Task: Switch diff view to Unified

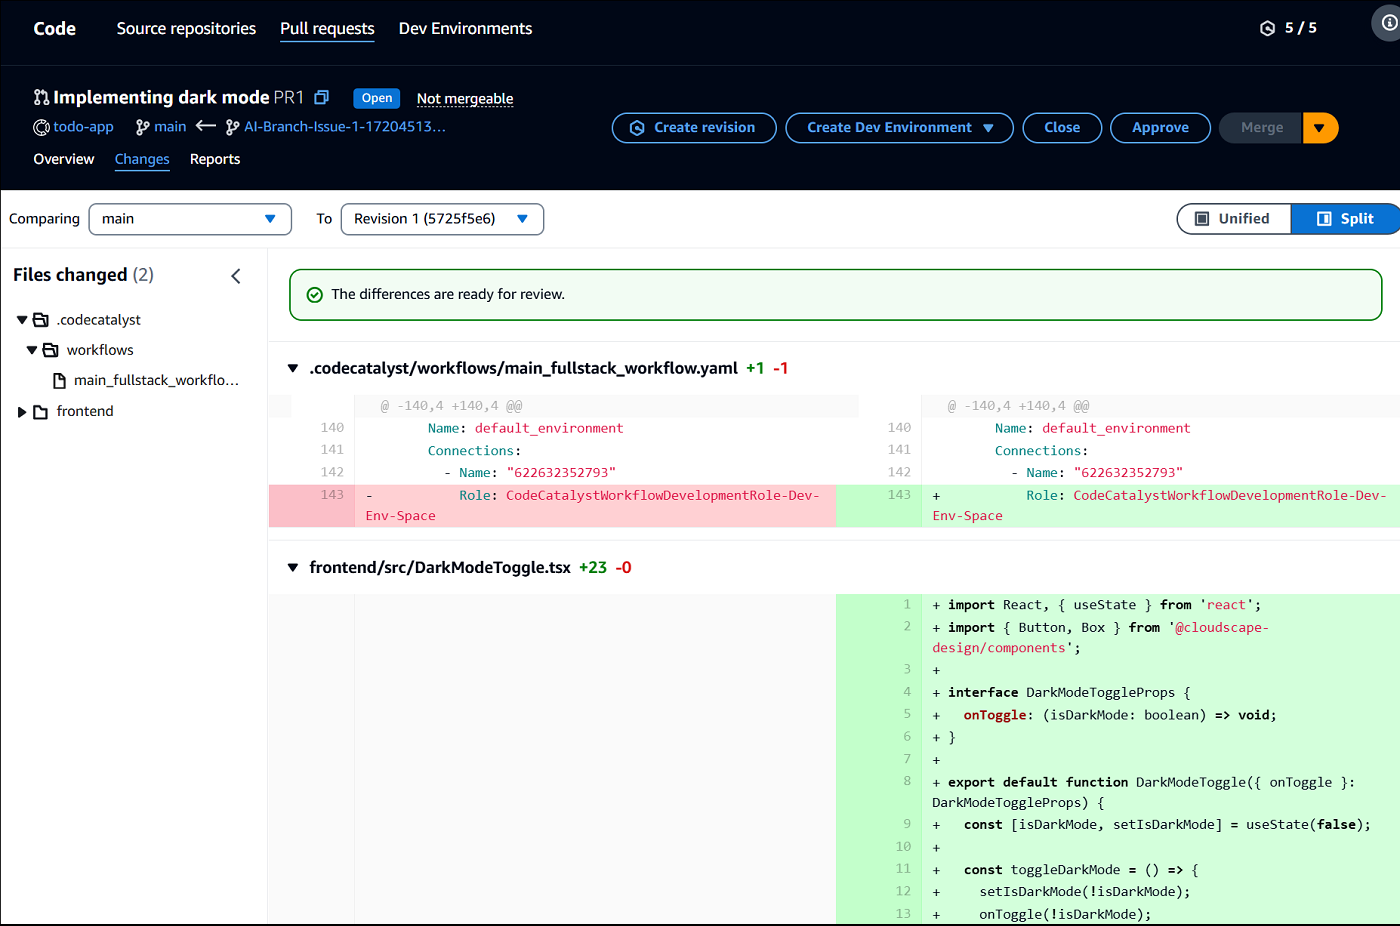Action: [1233, 219]
